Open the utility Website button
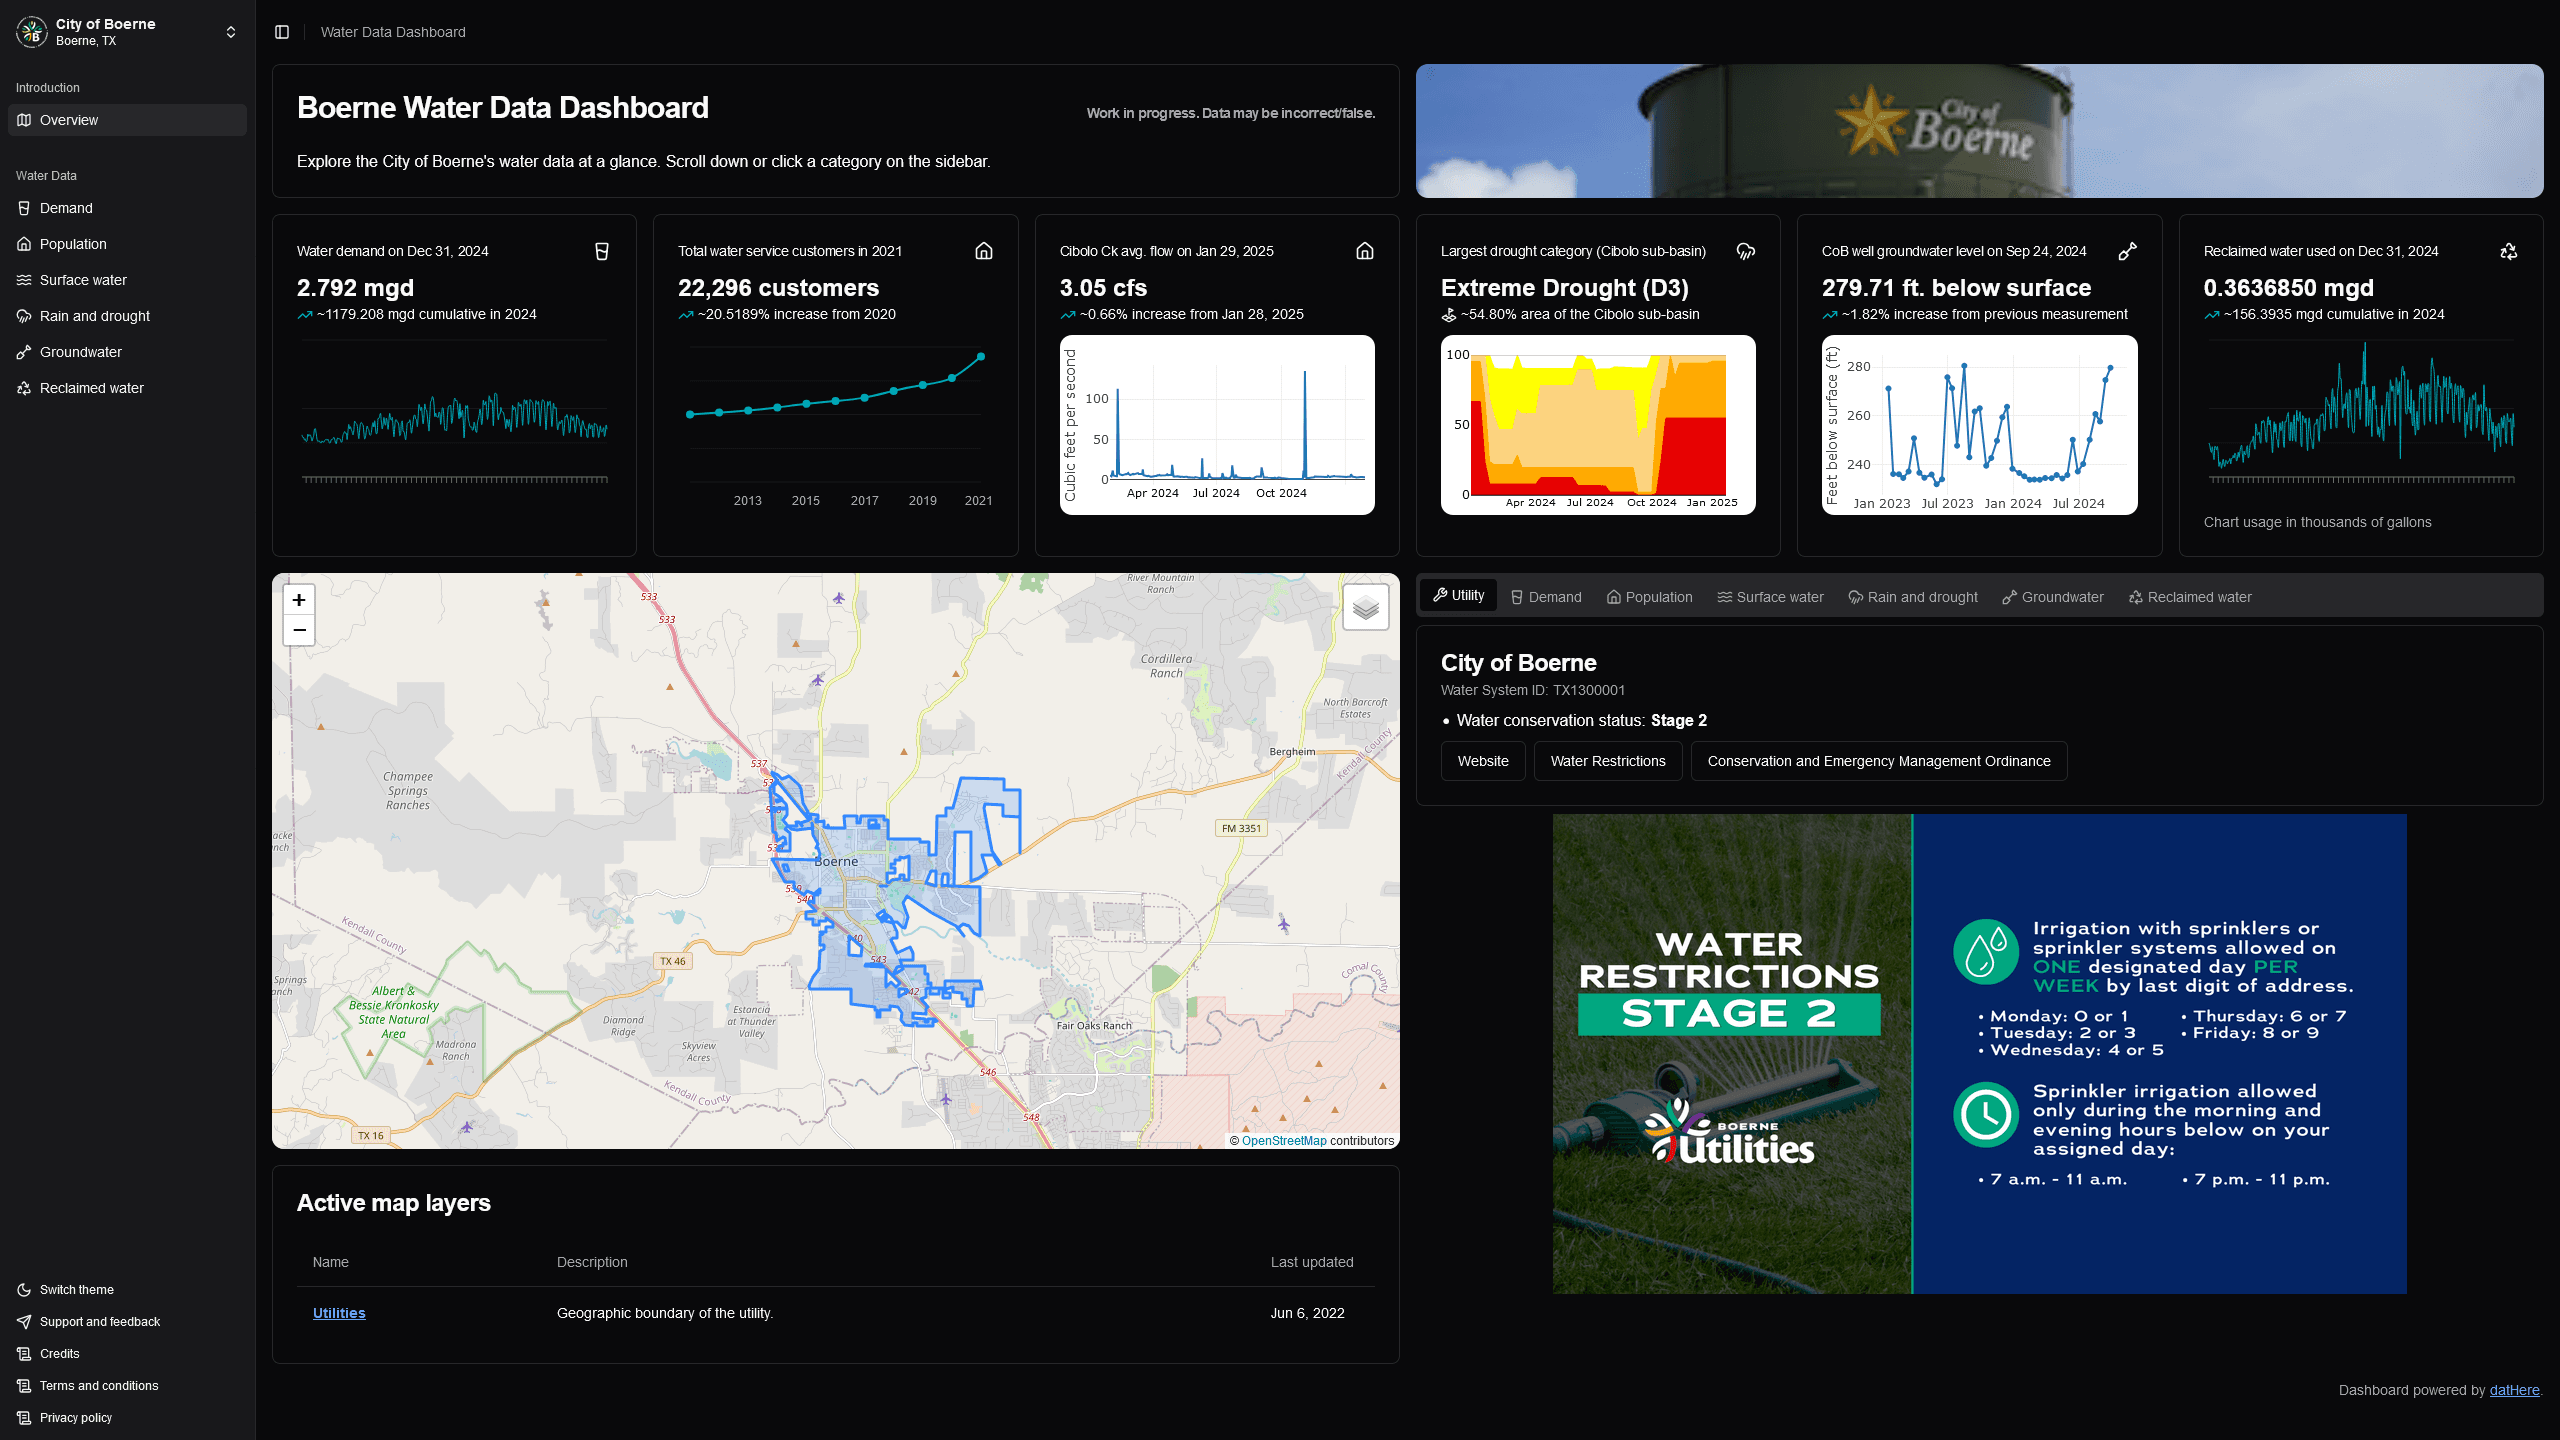The height and width of the screenshot is (1440, 2560). pos(1483,761)
